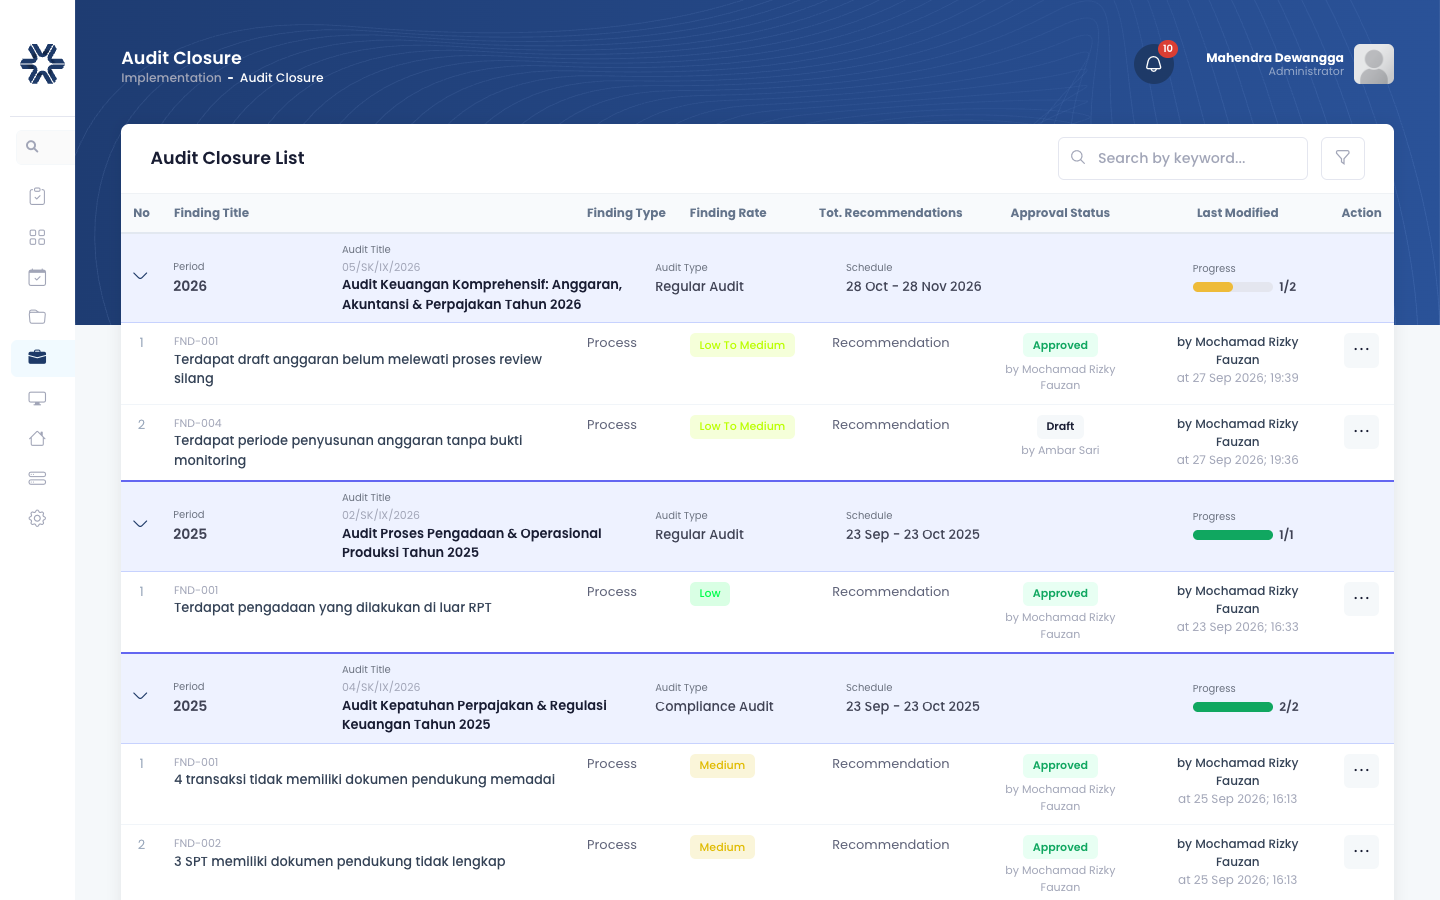Open the calendar check sidebar icon
The height and width of the screenshot is (900, 1440).
pos(37,277)
